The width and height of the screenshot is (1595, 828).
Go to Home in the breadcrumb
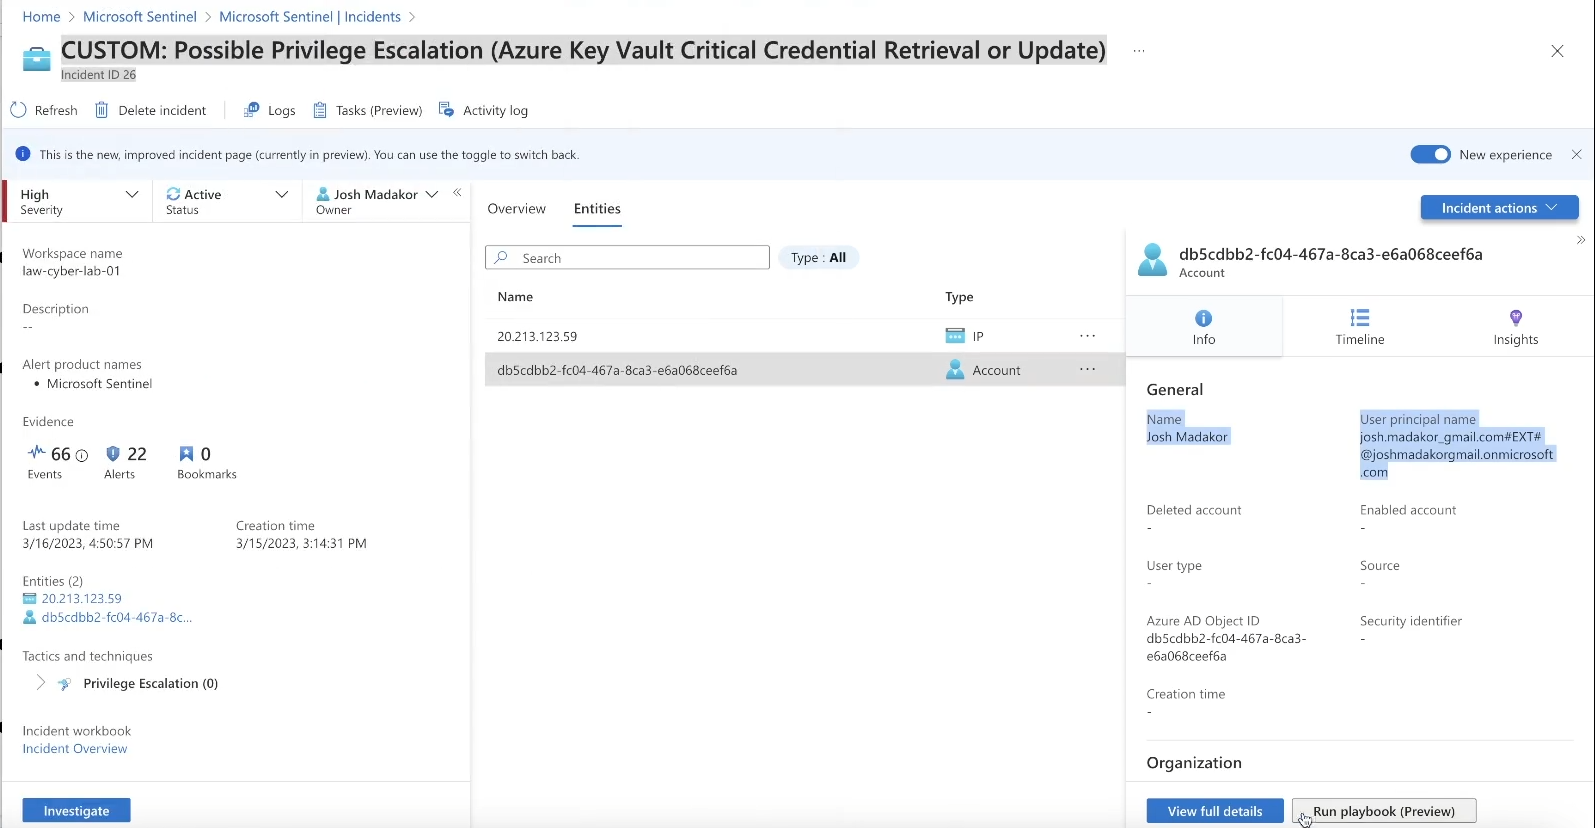coord(41,17)
